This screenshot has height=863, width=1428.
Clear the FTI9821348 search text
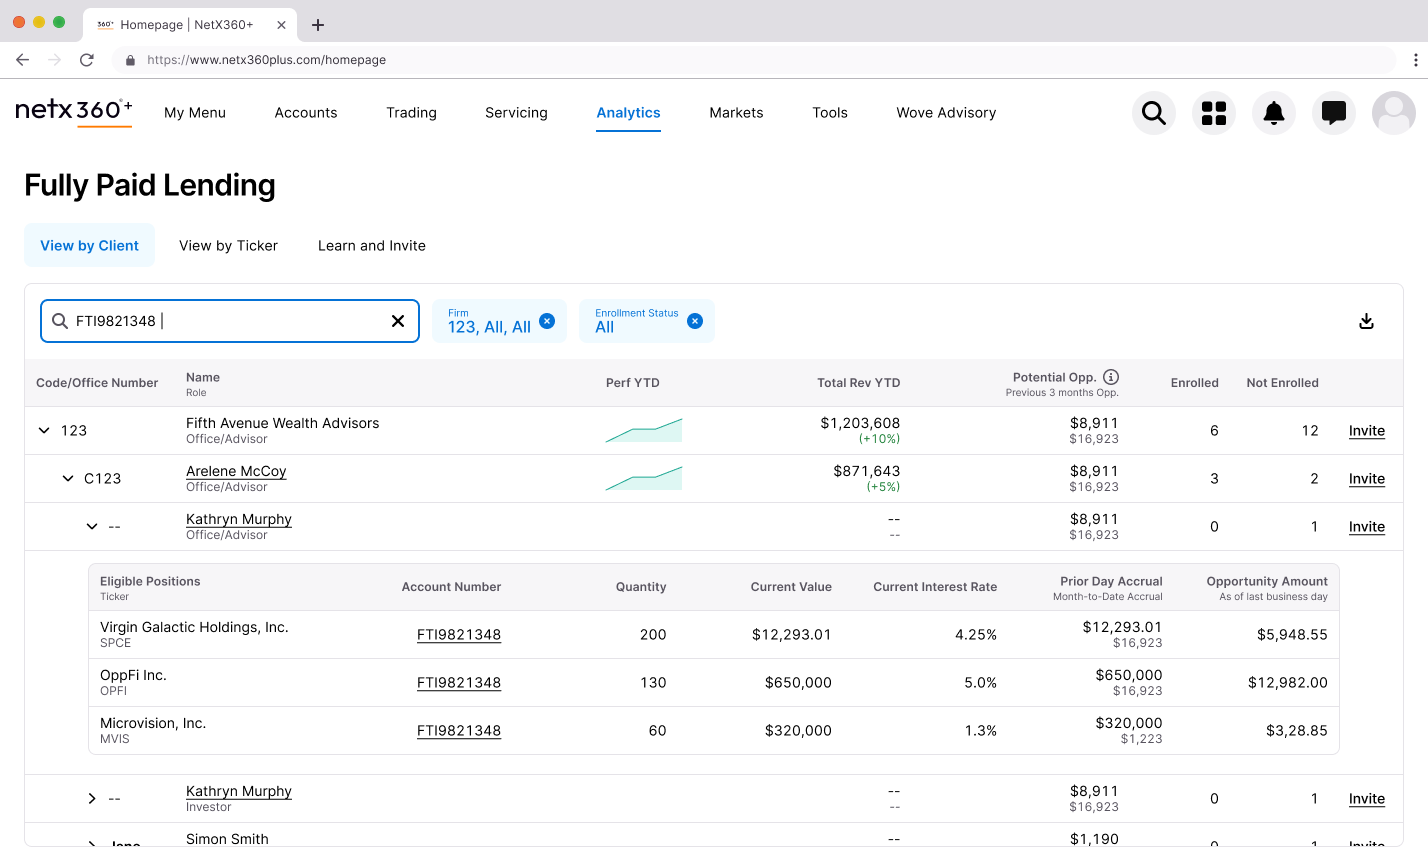tap(398, 321)
